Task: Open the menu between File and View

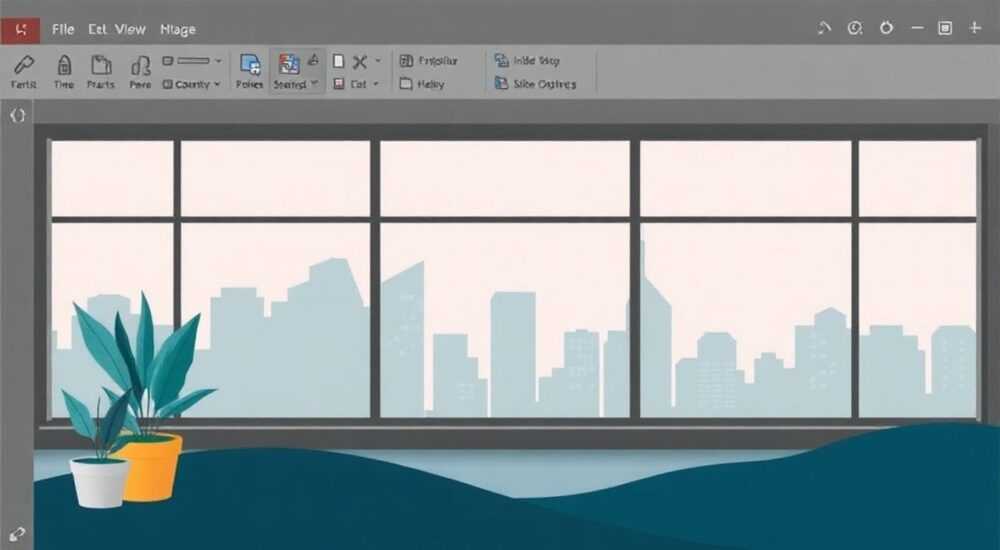Action: [x=97, y=29]
